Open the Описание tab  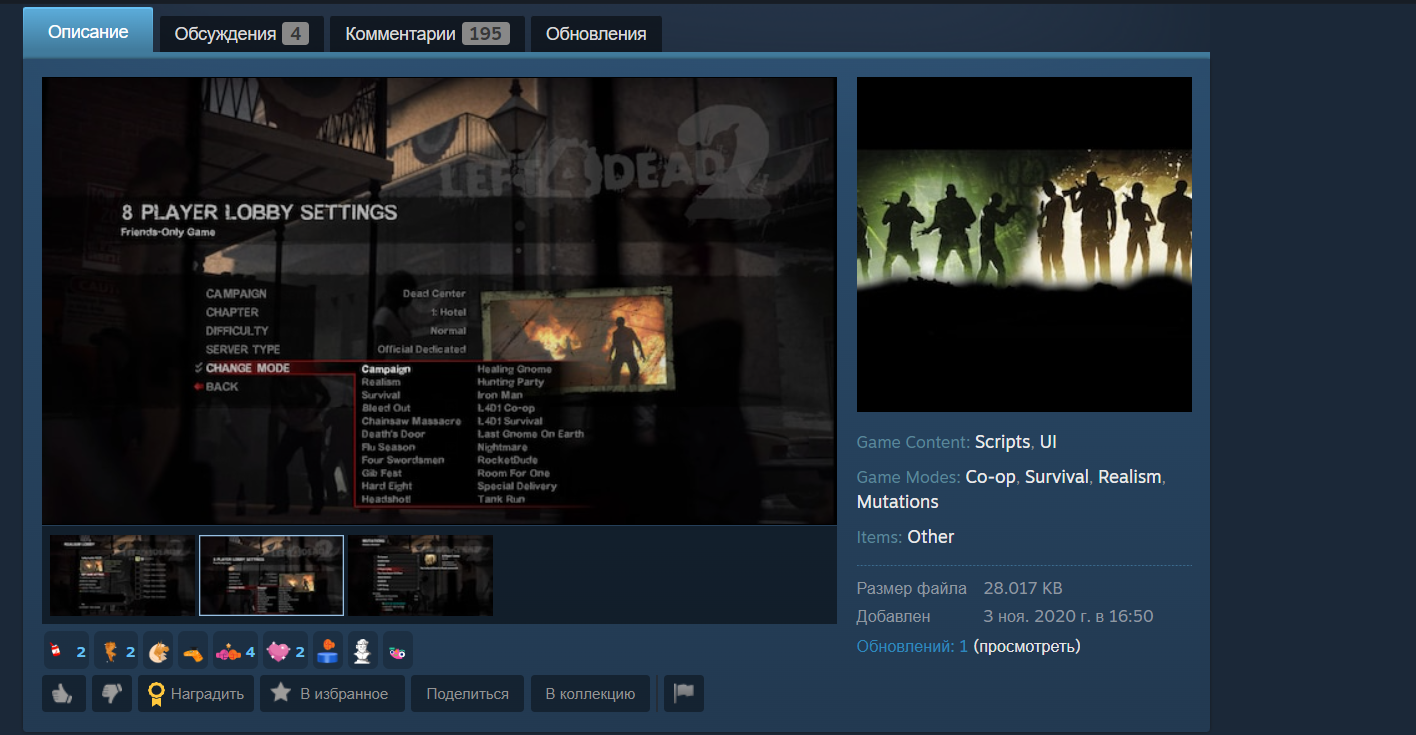coord(88,31)
